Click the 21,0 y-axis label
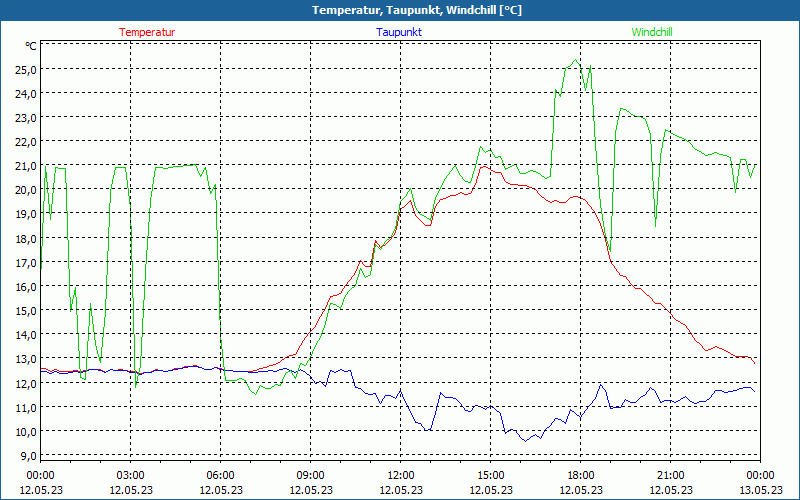 [25, 166]
